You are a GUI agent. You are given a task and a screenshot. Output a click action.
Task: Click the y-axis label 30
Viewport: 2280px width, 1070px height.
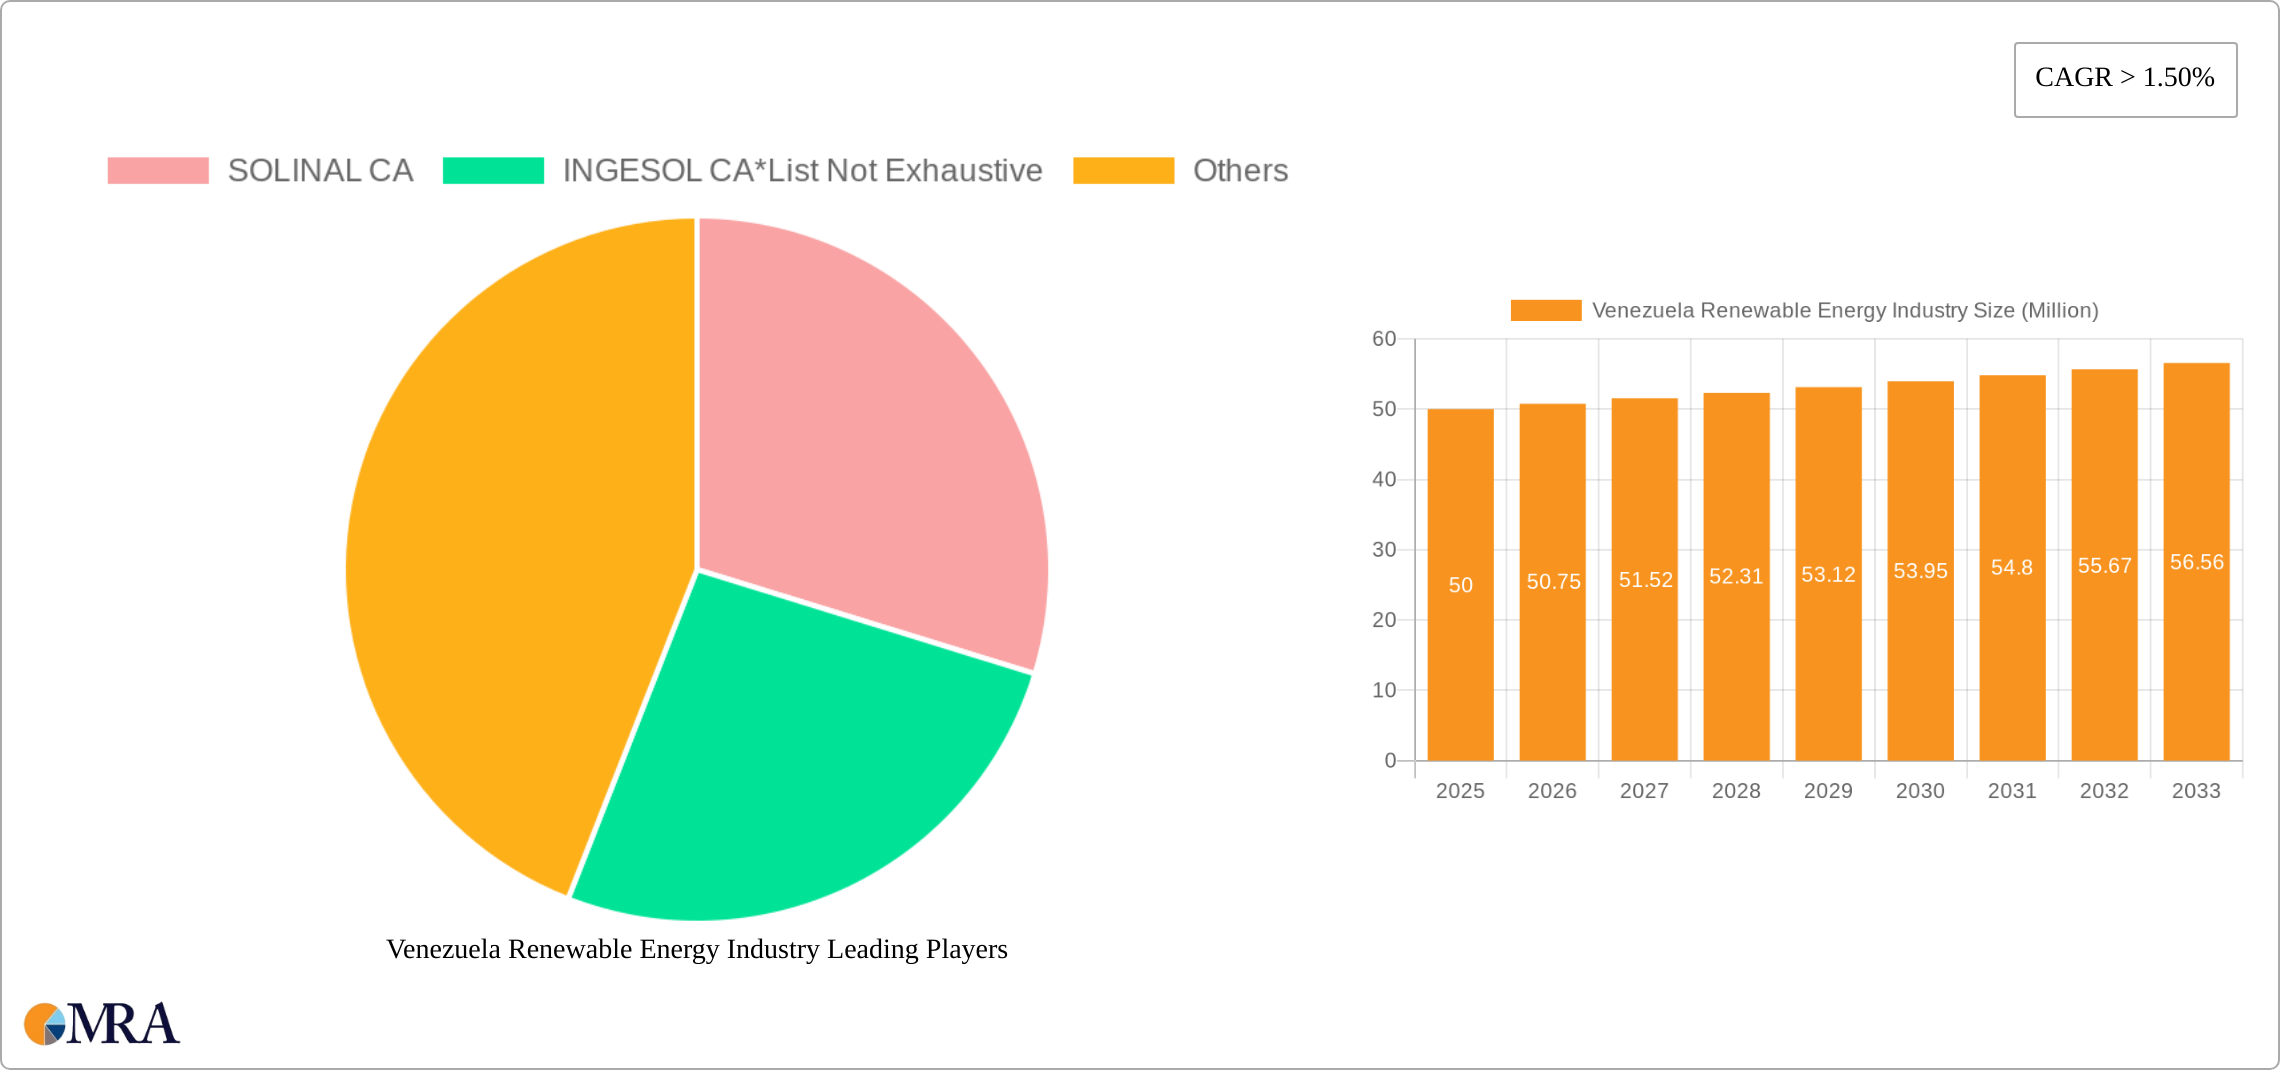tap(1384, 550)
